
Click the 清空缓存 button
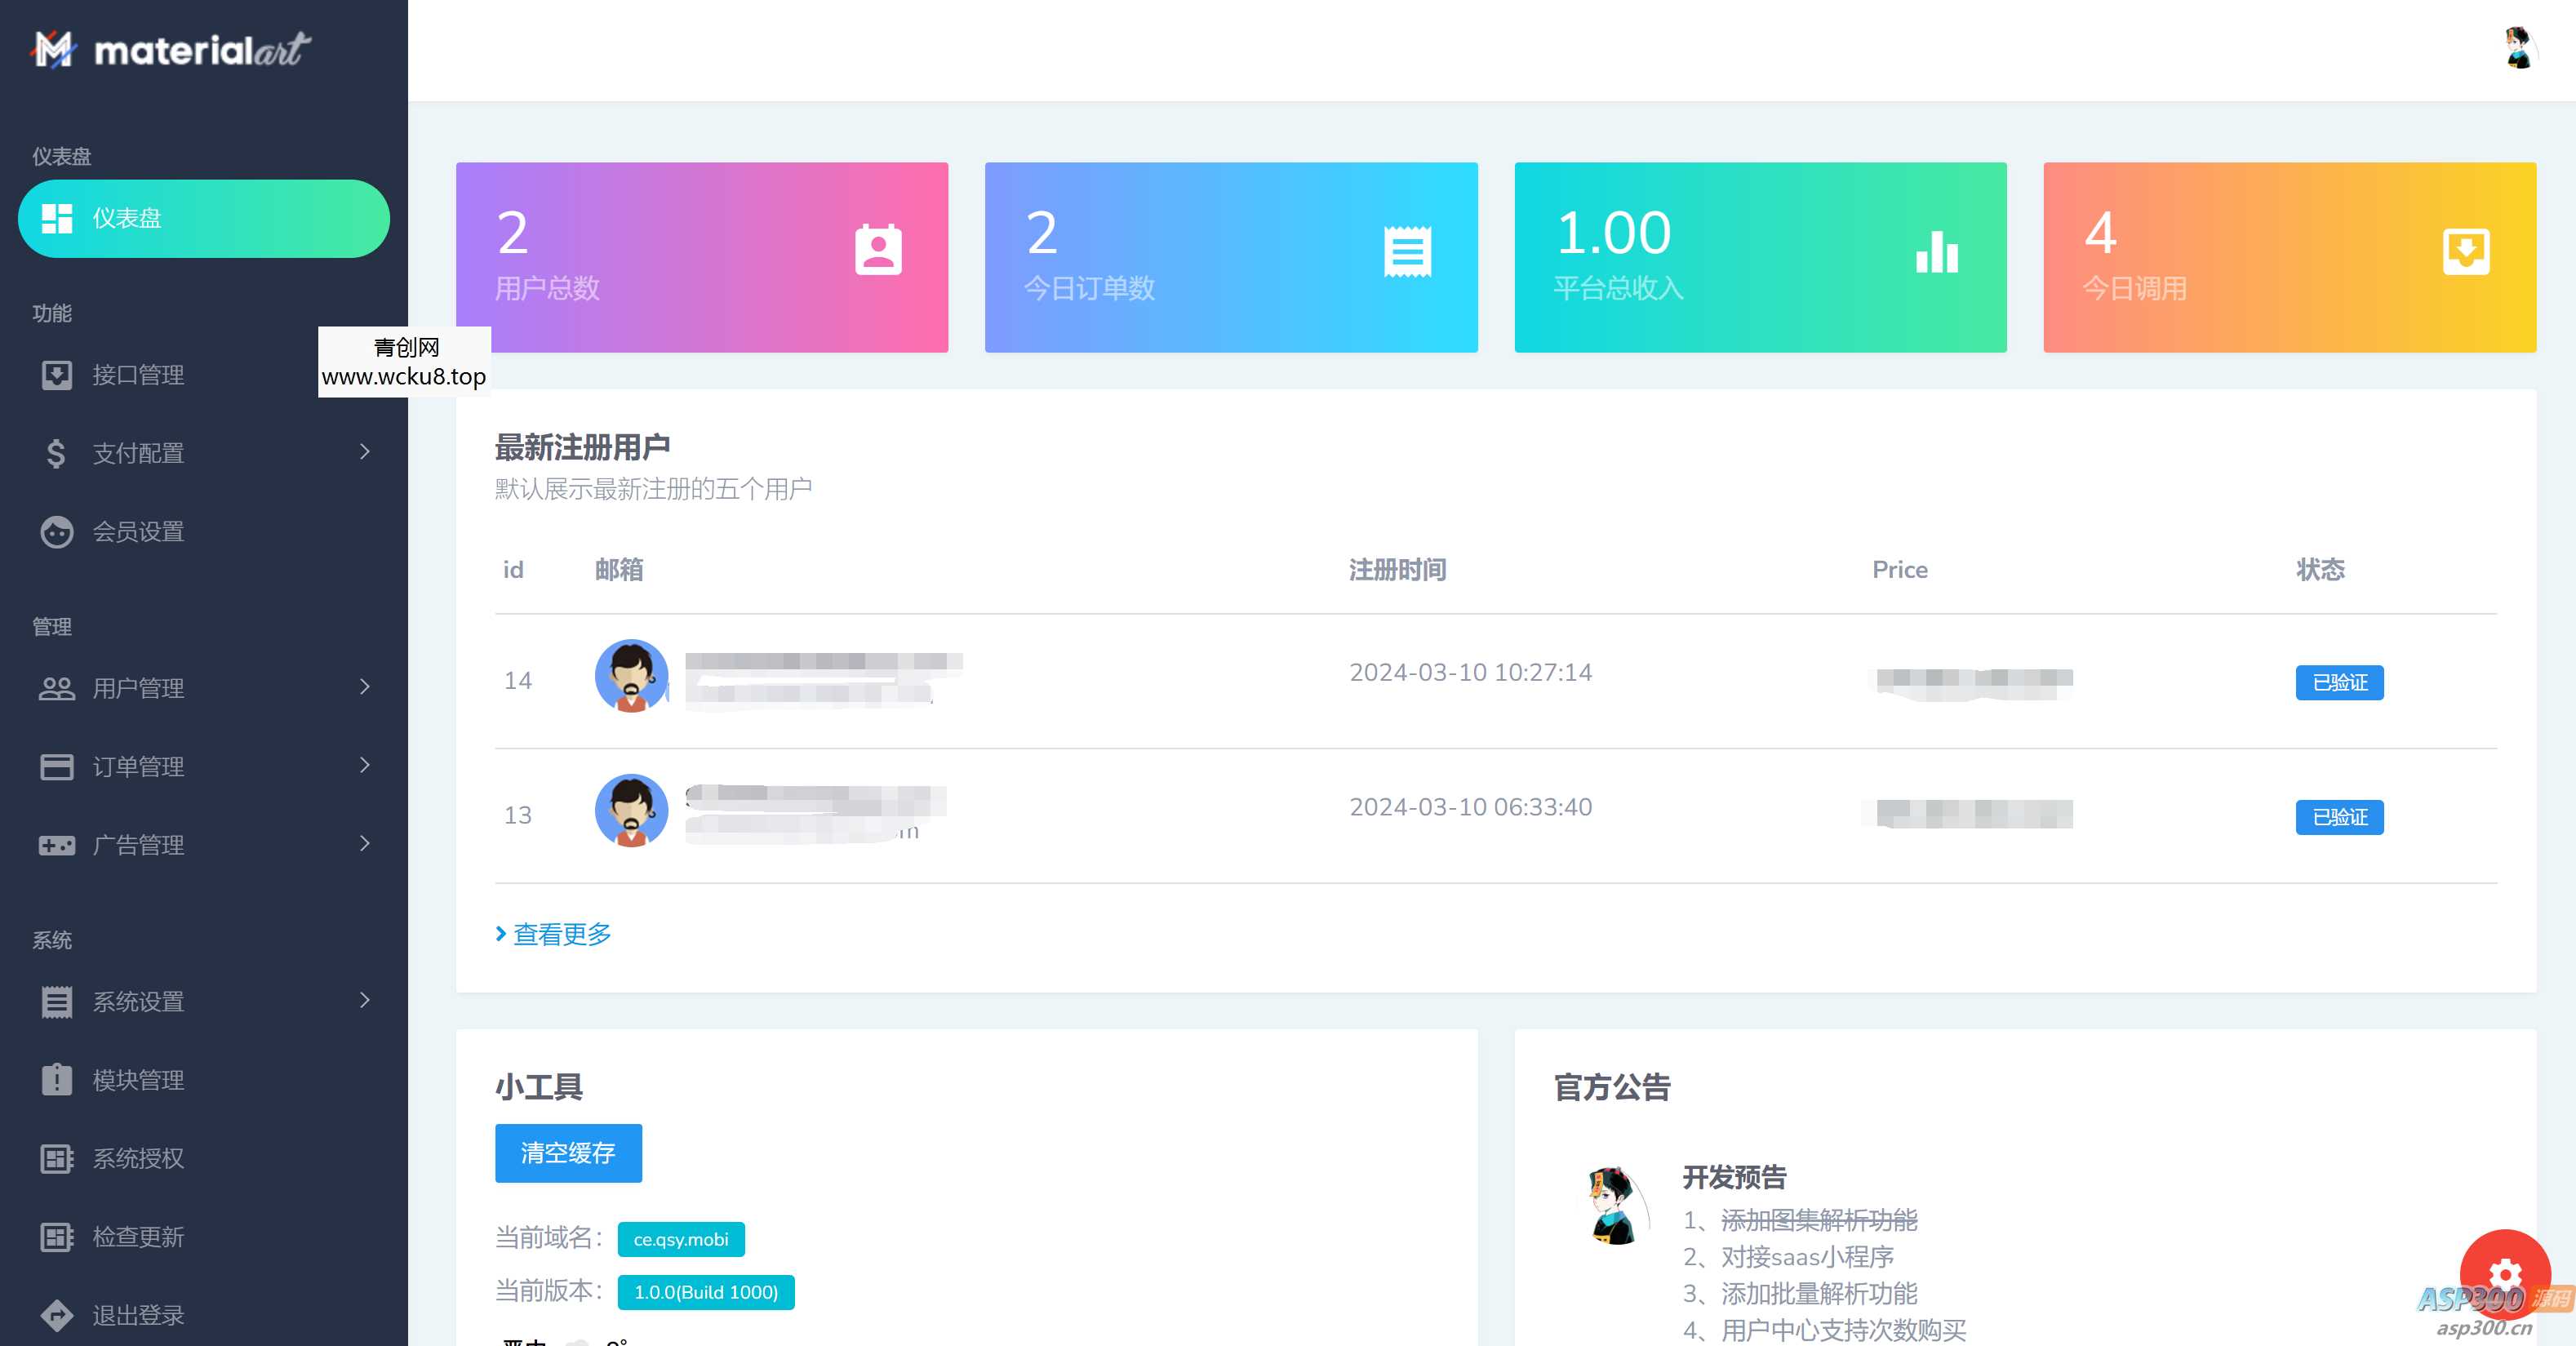(567, 1153)
